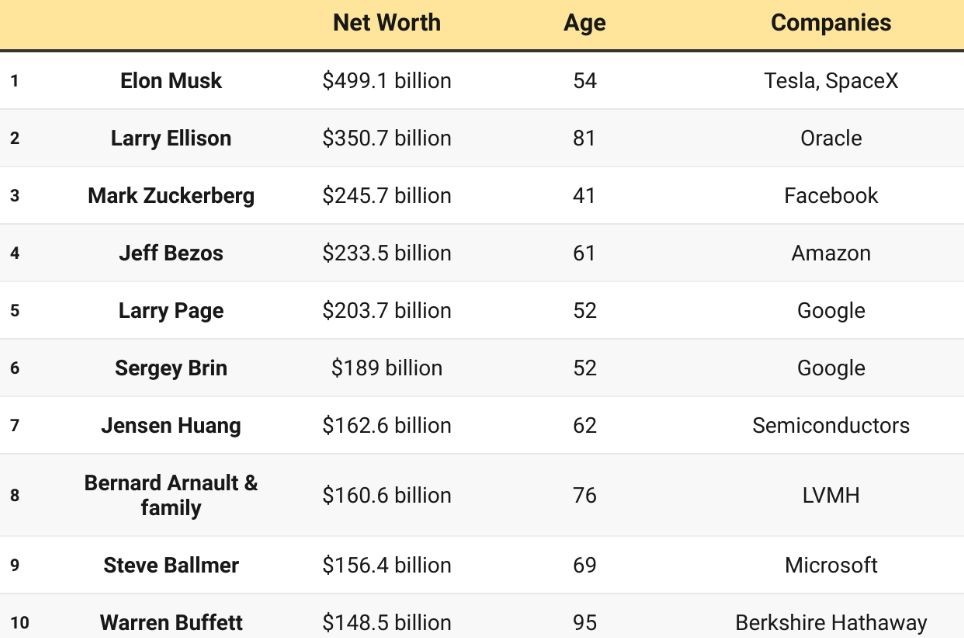Click the Larry Page name
This screenshot has height=638, width=964.
coord(171,310)
